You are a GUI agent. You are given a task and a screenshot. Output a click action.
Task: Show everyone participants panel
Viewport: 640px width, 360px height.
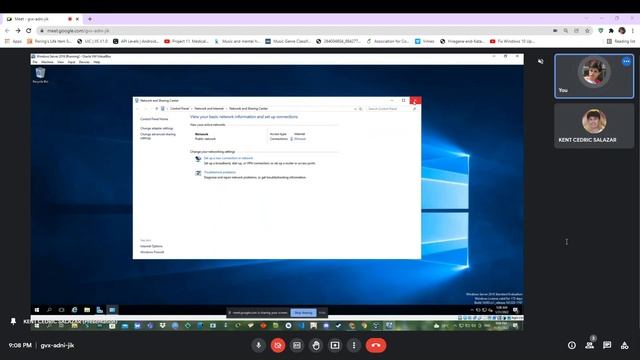[x=589, y=345]
